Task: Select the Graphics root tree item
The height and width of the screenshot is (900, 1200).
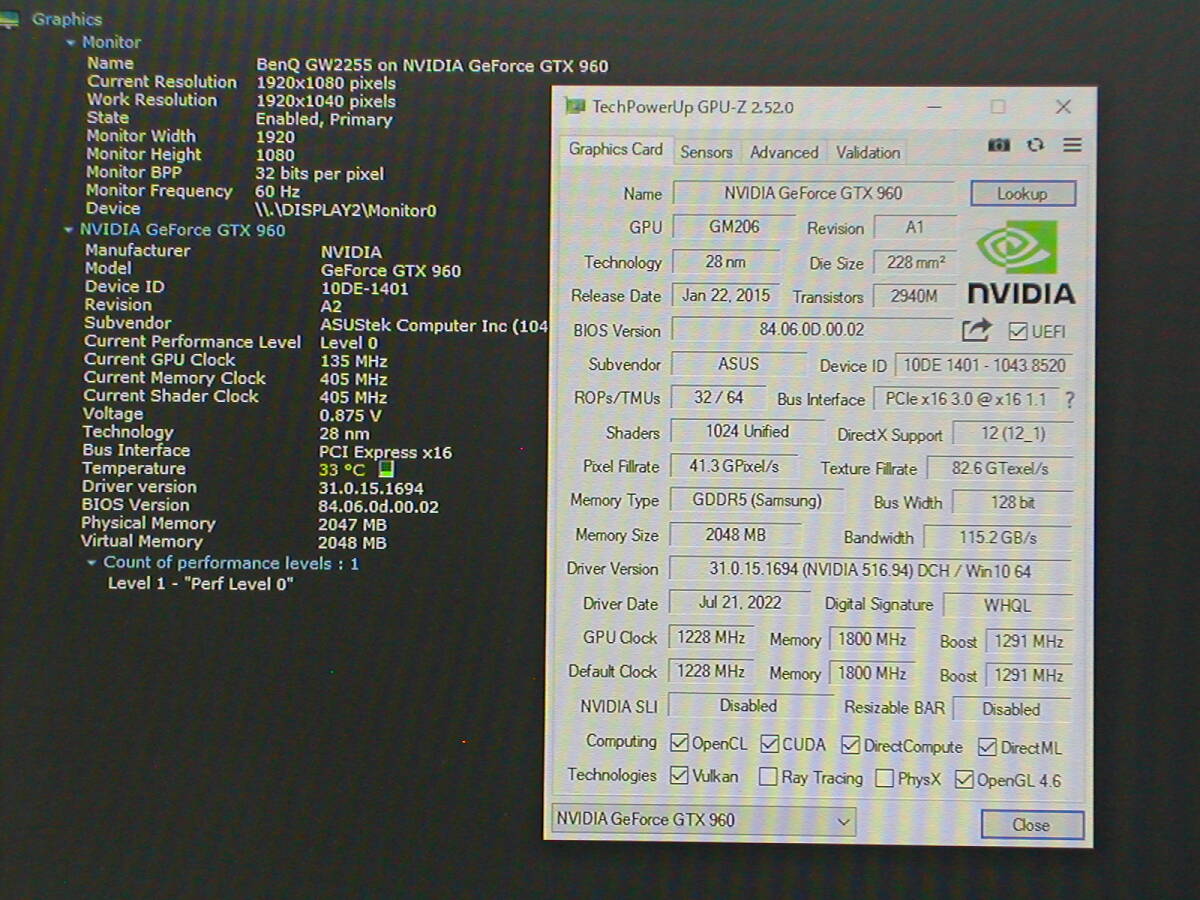Action: [x=67, y=19]
